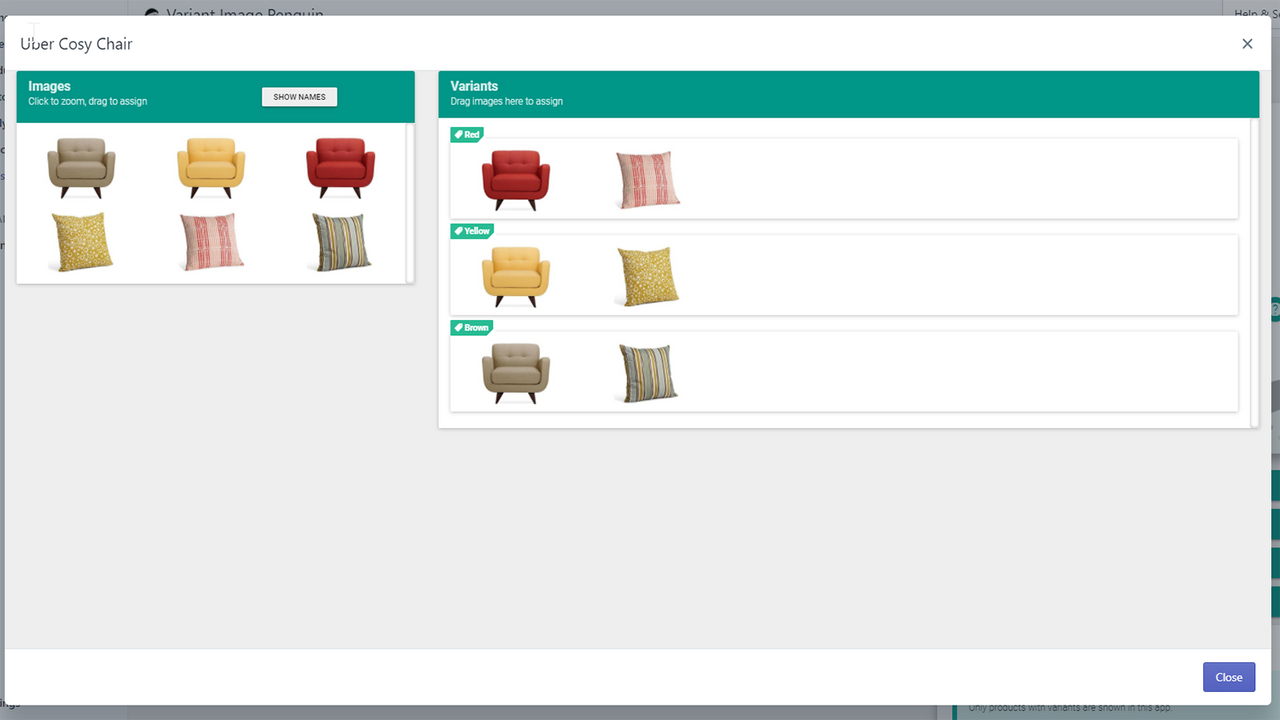Dismiss the modal with the X icon
The image size is (1280, 720).
[1247, 43]
